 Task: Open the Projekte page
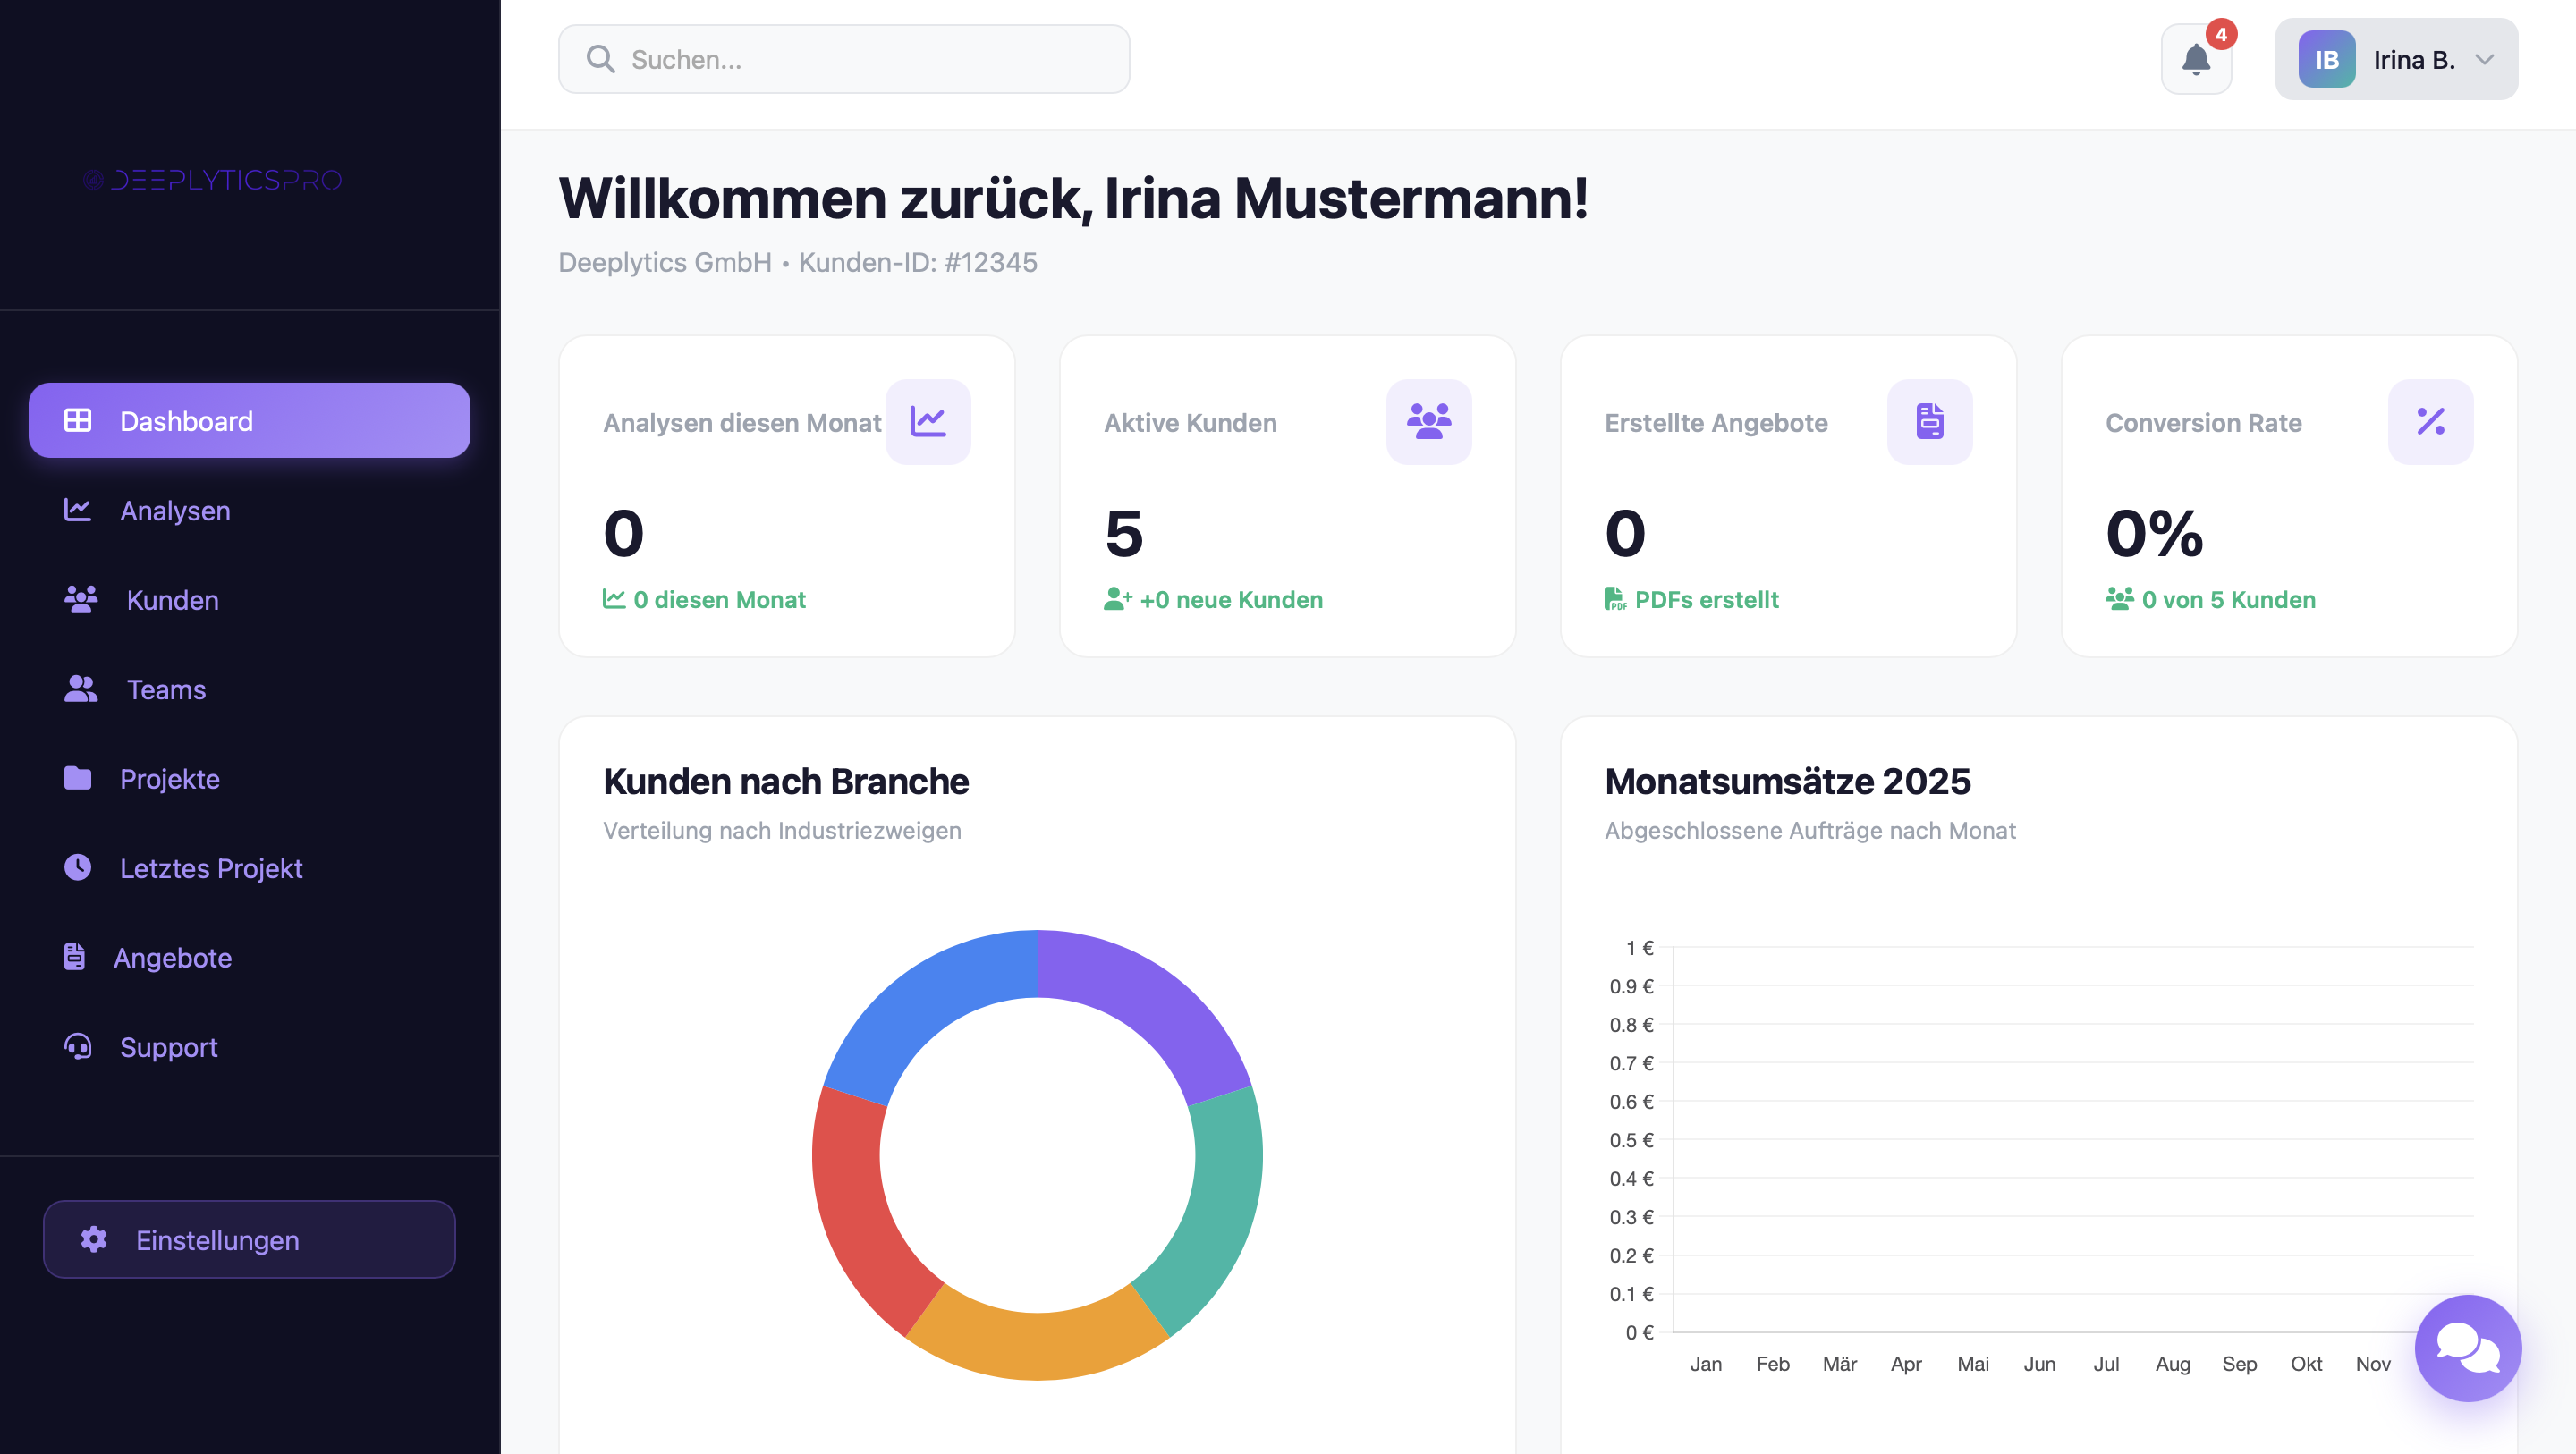coord(249,778)
